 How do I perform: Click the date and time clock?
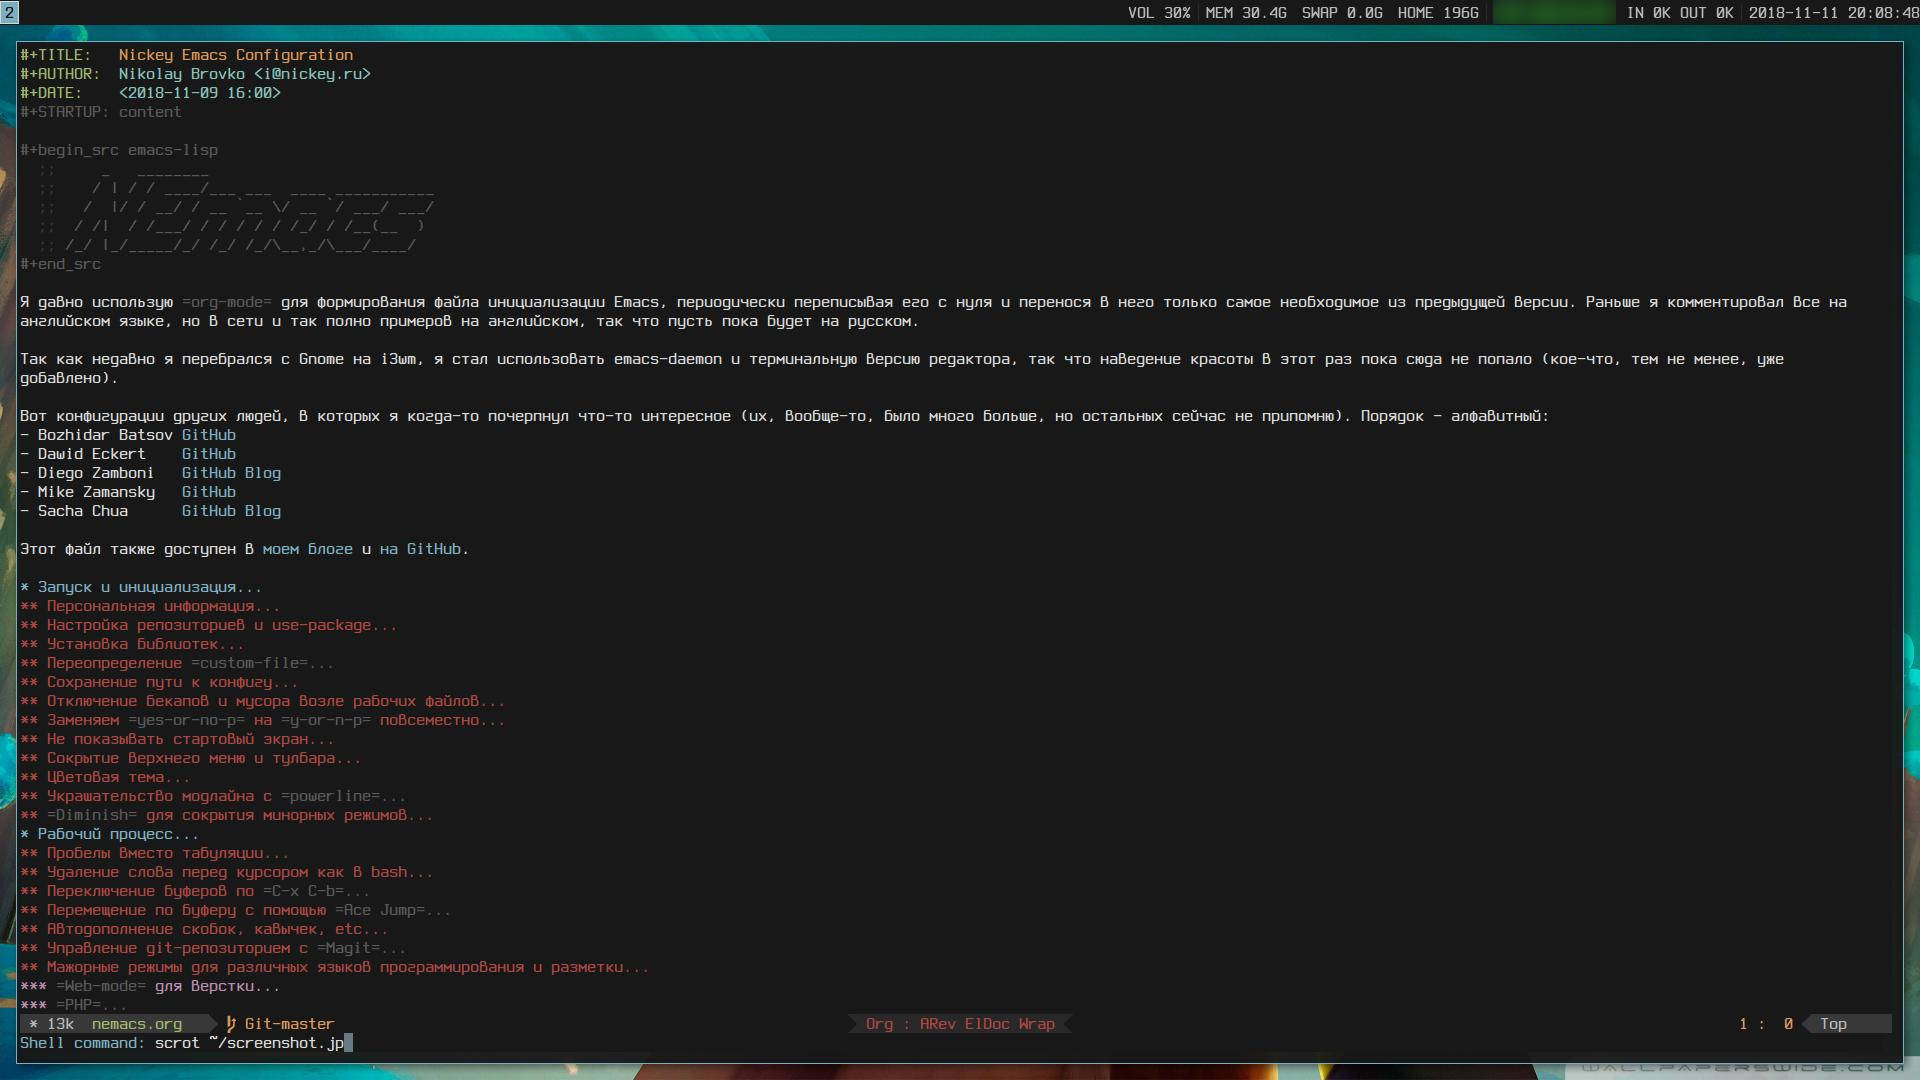pos(1832,13)
